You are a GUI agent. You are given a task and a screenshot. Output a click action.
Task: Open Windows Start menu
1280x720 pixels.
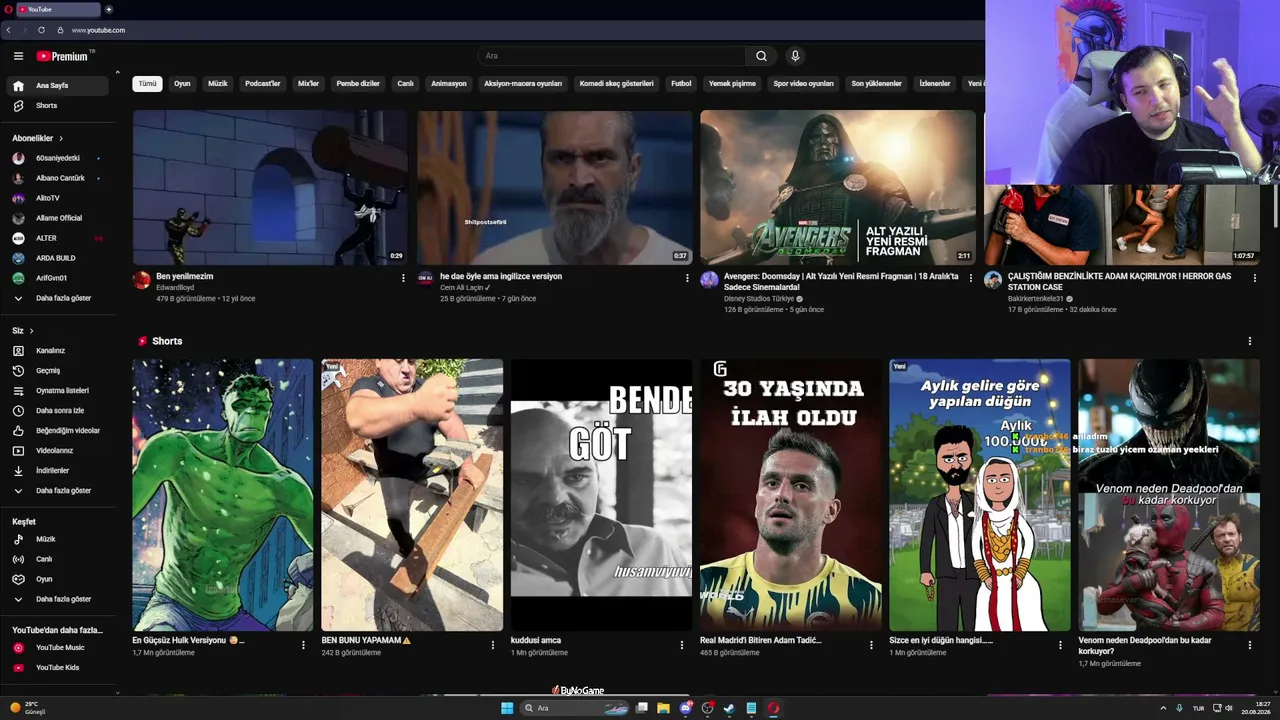pos(507,708)
